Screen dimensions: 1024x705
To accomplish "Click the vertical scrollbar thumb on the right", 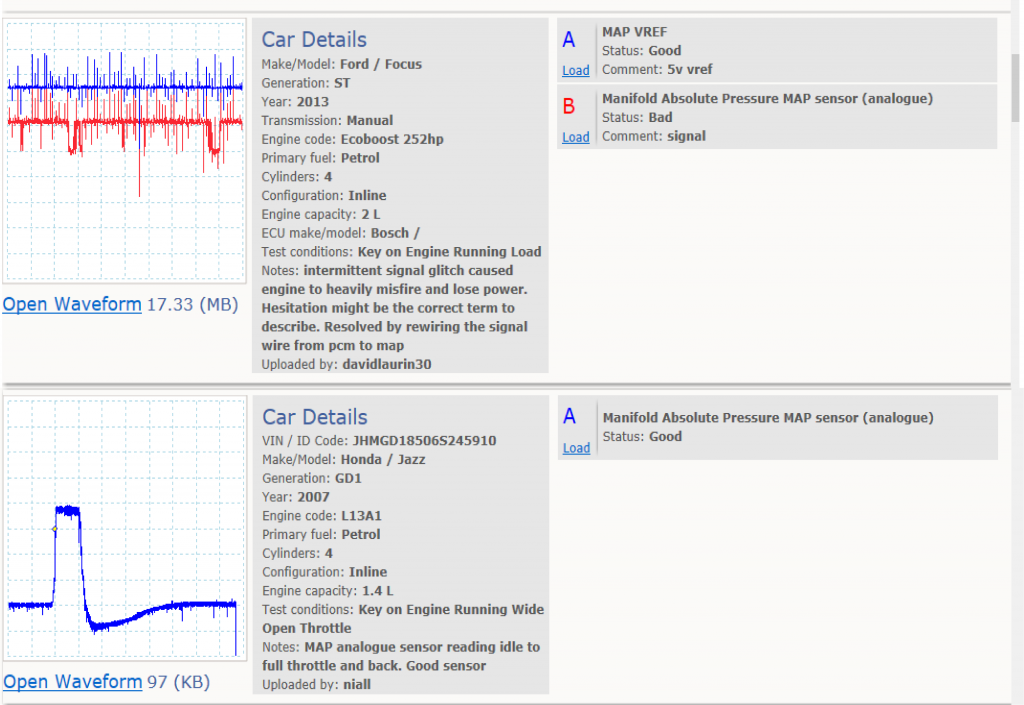I will (x=1016, y=88).
